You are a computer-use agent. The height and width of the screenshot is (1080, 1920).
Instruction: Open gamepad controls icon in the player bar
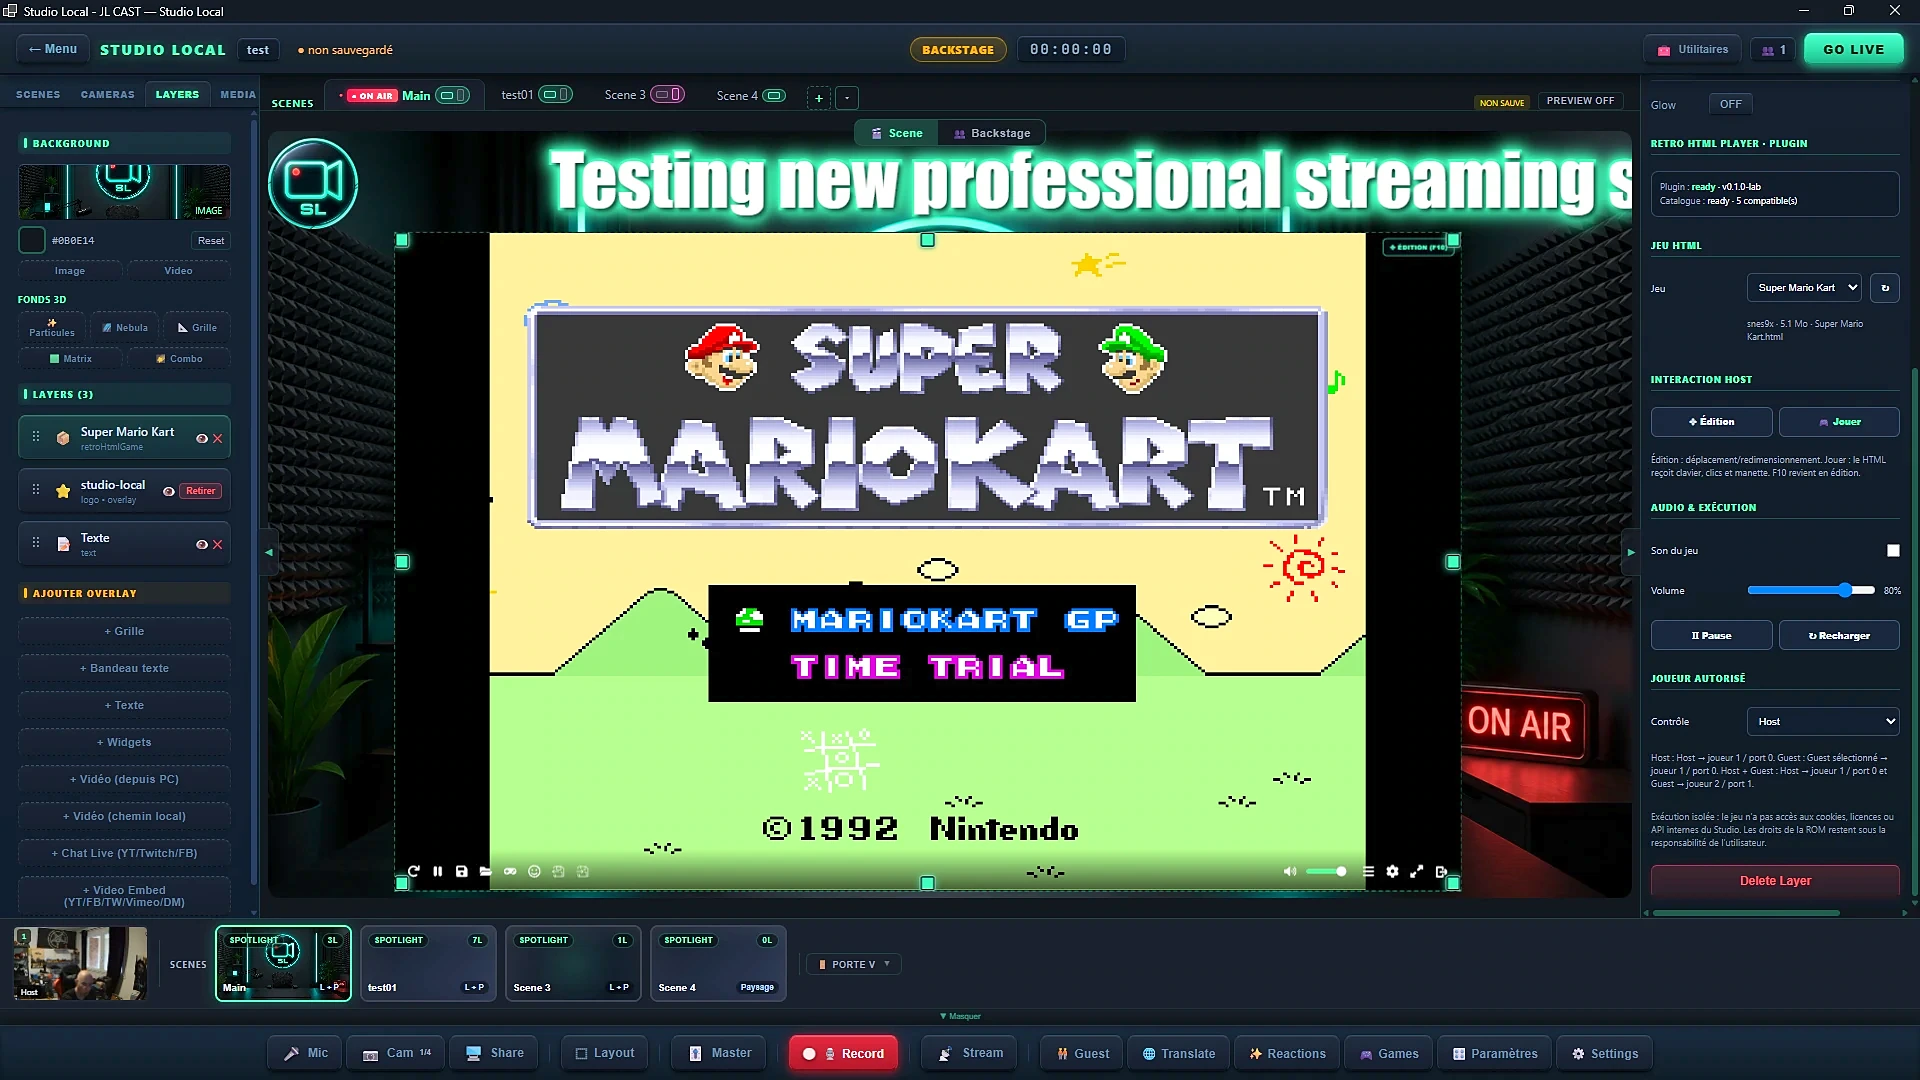pyautogui.click(x=510, y=871)
